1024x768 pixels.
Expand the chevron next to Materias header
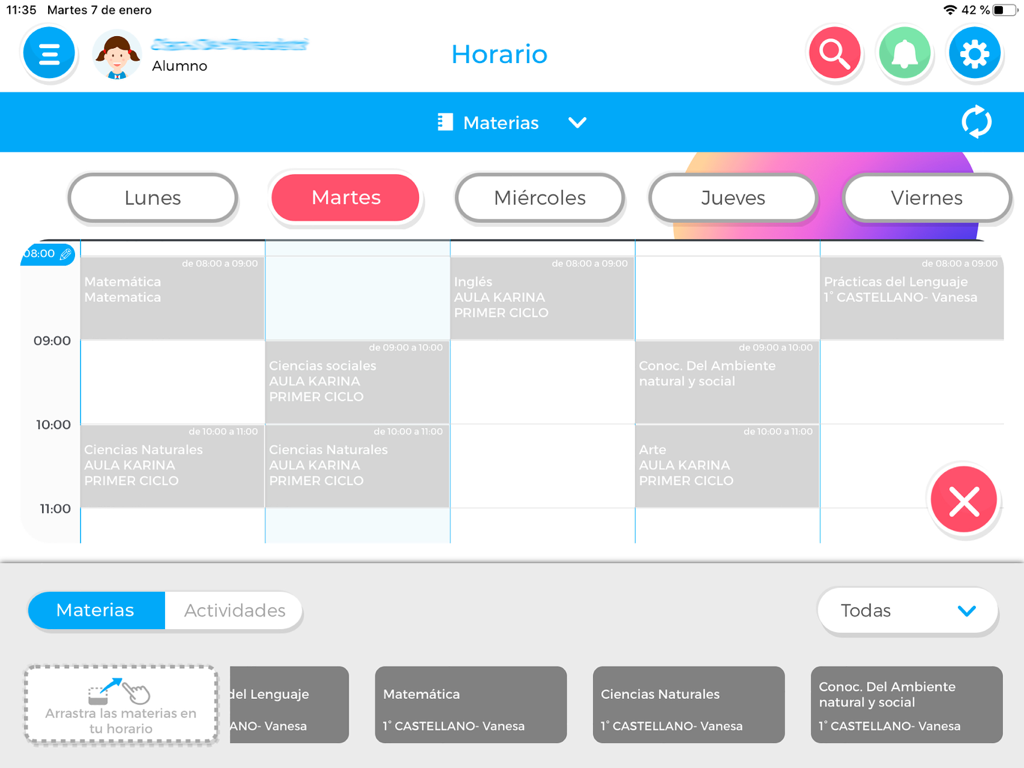[578, 122]
